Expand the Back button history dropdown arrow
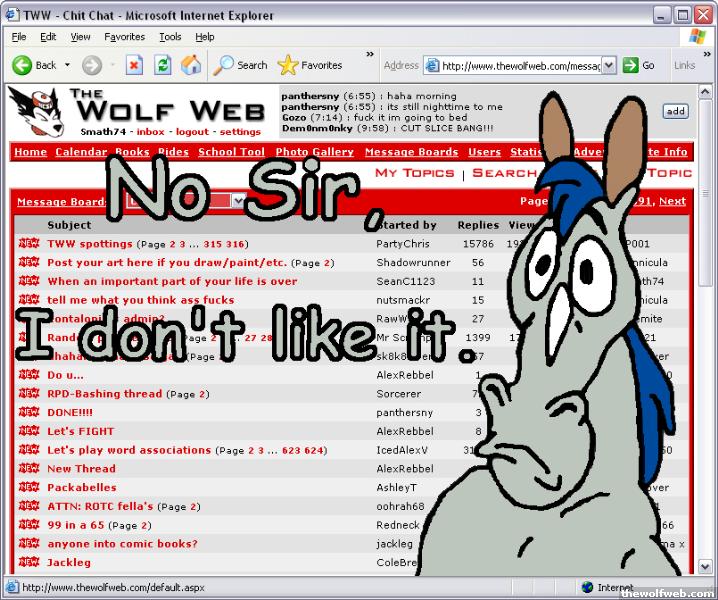718x600 pixels. tap(68, 65)
